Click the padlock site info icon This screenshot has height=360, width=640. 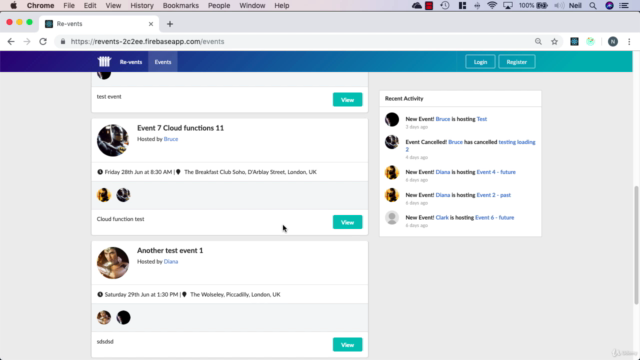63,42
